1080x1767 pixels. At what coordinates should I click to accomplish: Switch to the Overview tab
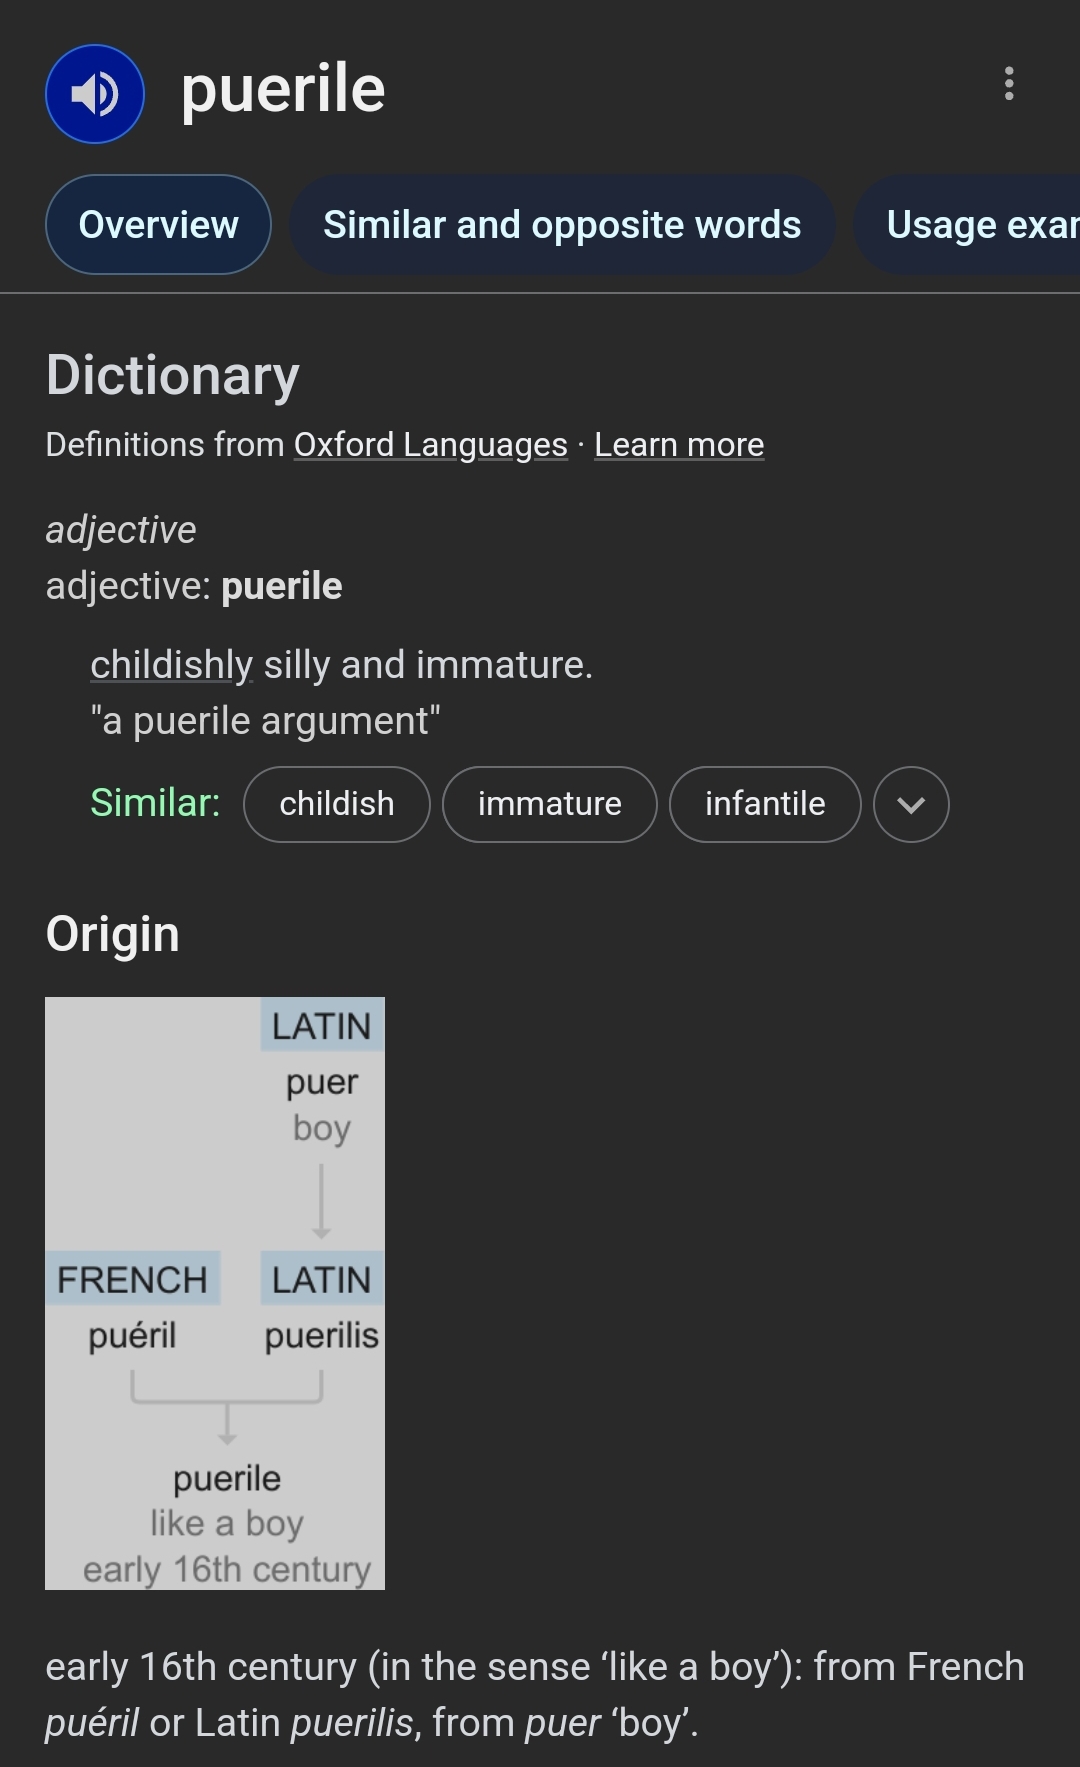pyautogui.click(x=158, y=225)
